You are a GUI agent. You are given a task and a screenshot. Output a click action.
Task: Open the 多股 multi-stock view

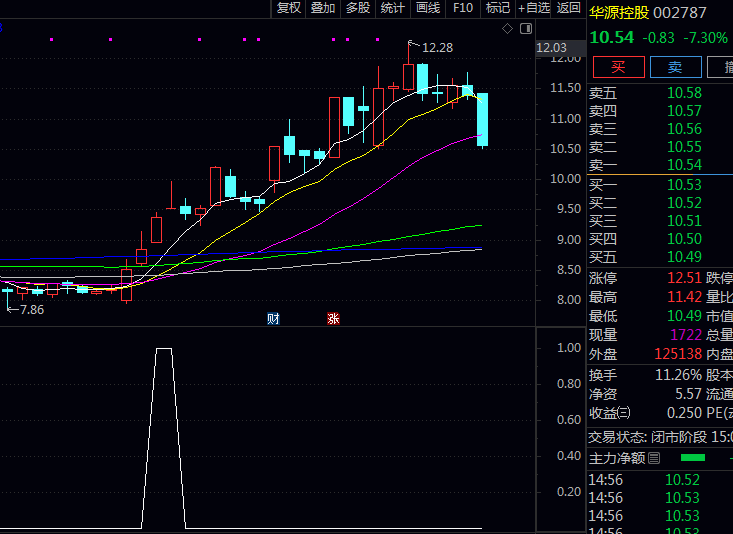point(358,8)
